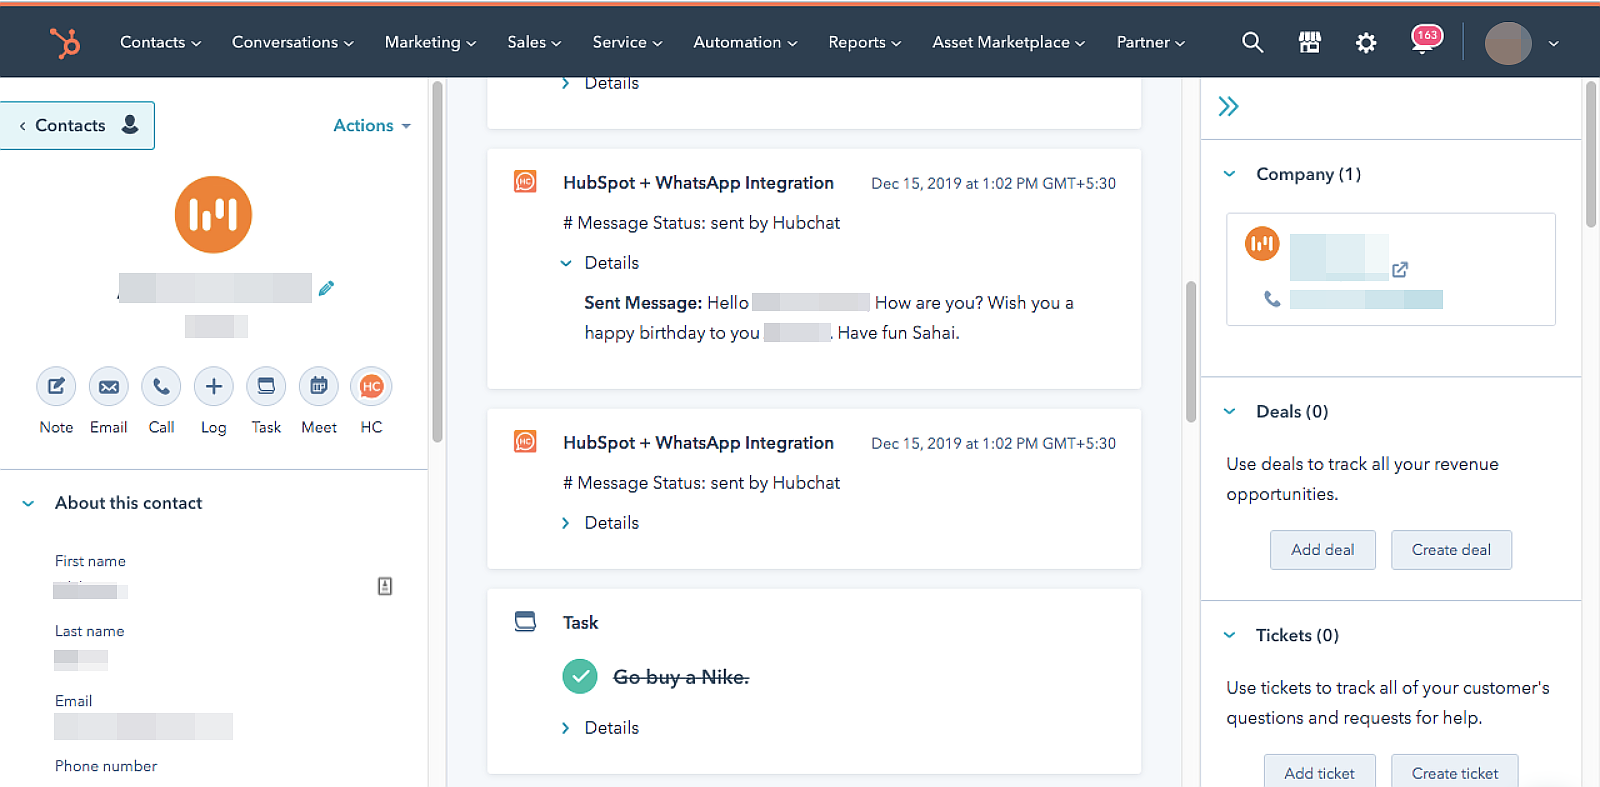
Task: Open the Sales nav menu
Action: (x=534, y=42)
